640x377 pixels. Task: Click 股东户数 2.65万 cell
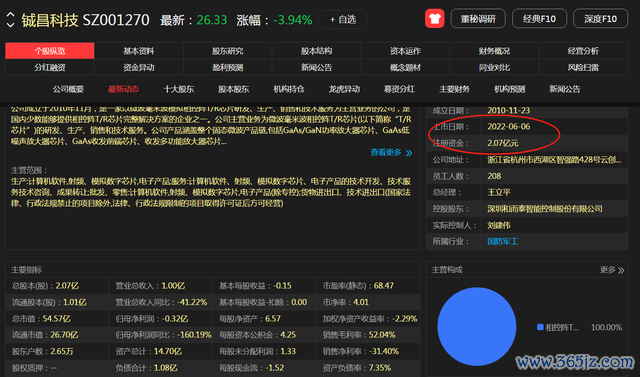(x=57, y=351)
